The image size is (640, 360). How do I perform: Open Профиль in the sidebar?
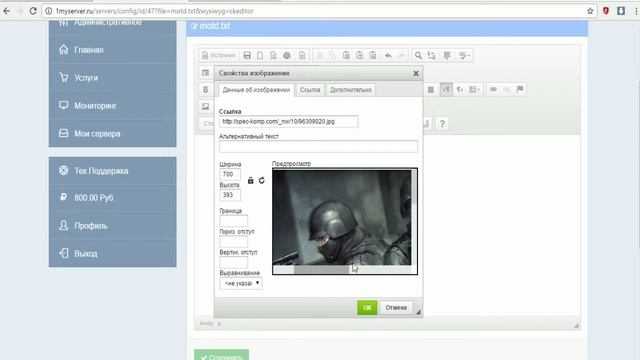tap(113, 226)
